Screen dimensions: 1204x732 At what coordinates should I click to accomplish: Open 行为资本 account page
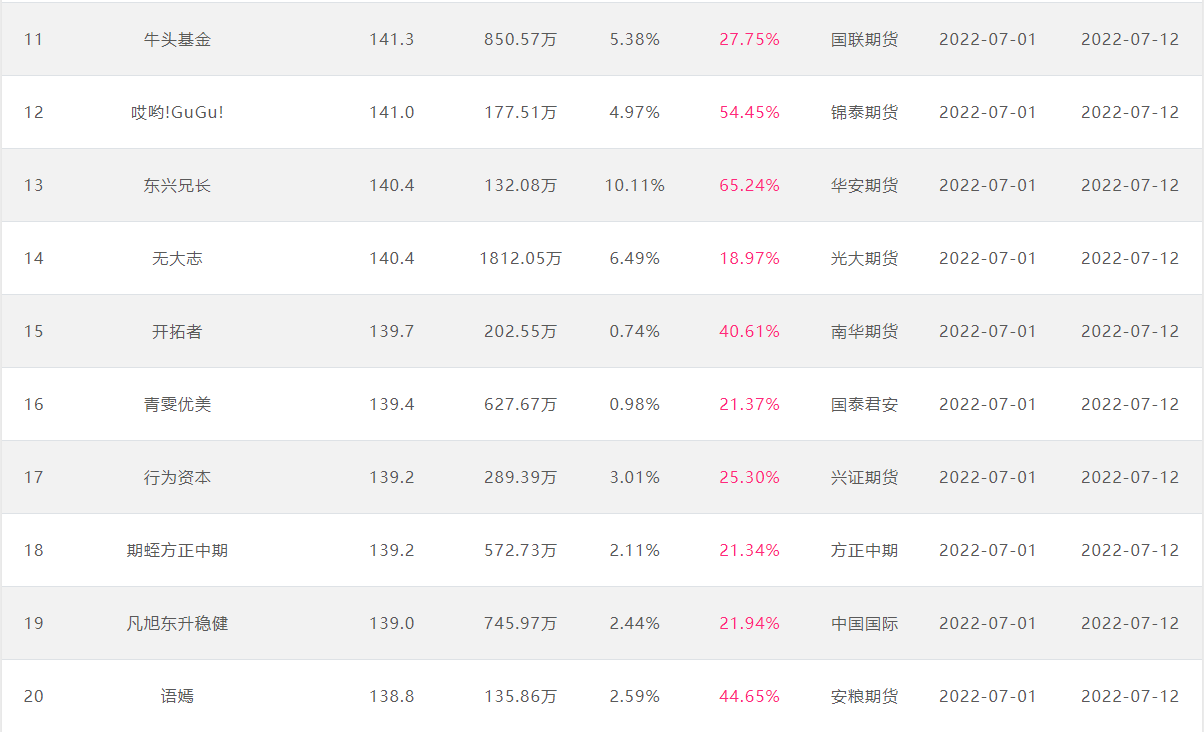(177, 478)
